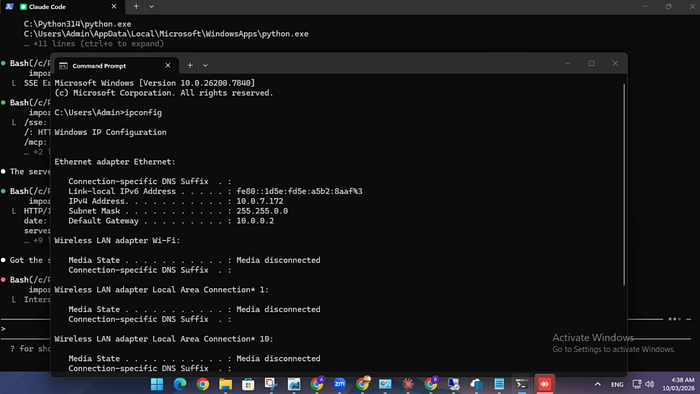Open the Snipping Tool icon in the taskbar

[x=271, y=384]
